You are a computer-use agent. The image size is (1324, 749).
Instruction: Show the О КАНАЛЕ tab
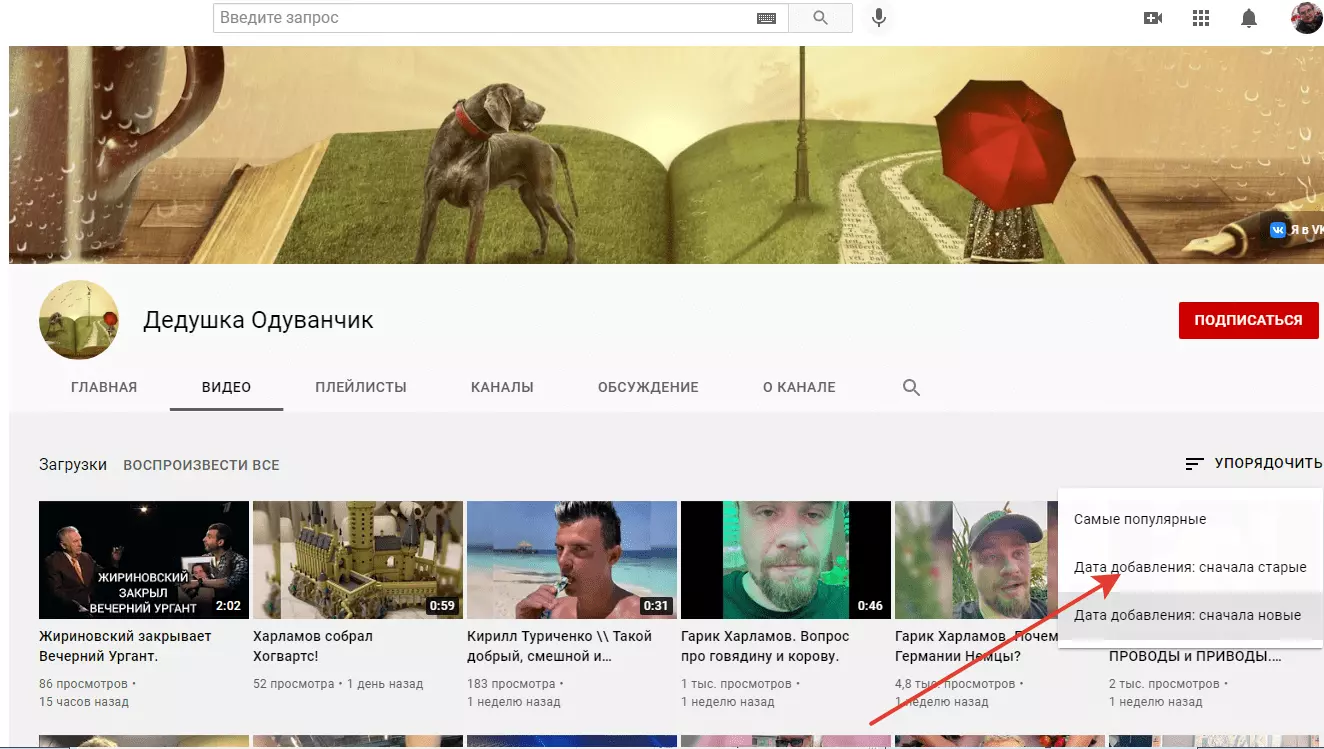799,387
